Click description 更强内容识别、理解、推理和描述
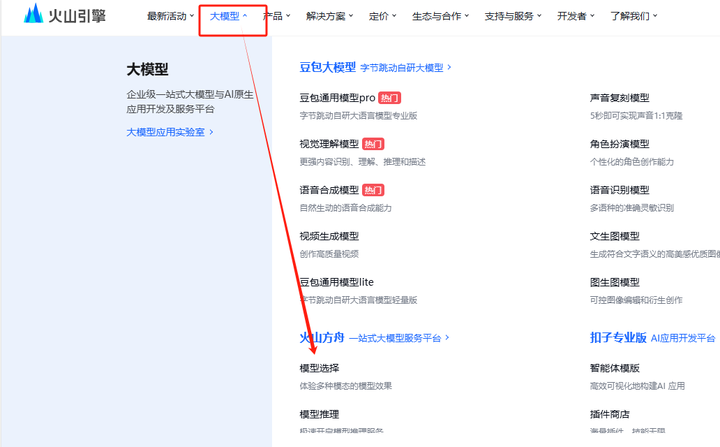Screen dimensions: 720x447 [x=362, y=162]
